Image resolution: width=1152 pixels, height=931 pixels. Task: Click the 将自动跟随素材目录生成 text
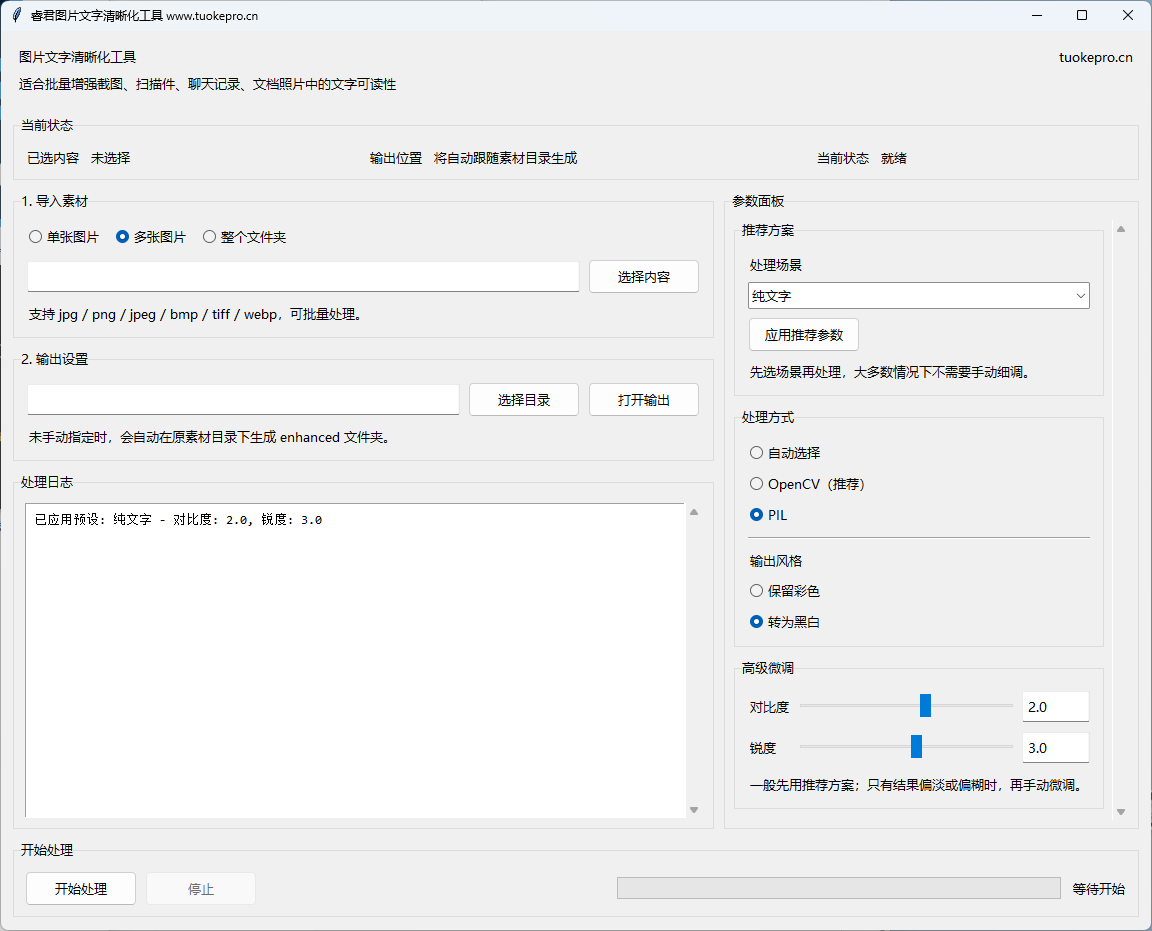(505, 158)
